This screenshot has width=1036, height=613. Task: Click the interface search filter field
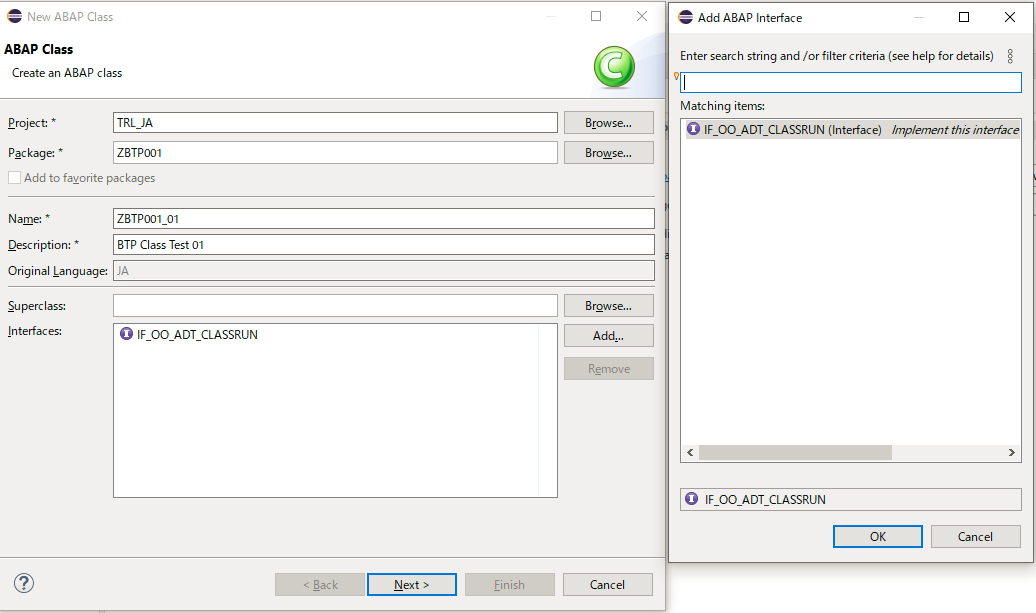(x=850, y=82)
